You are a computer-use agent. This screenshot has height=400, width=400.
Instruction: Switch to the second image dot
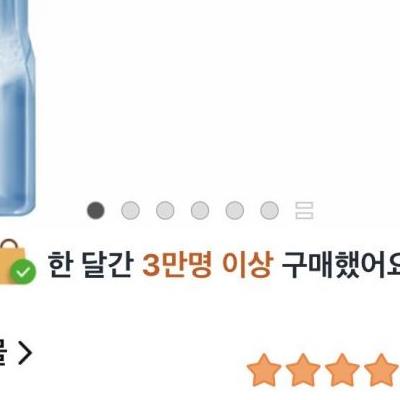[130, 211]
